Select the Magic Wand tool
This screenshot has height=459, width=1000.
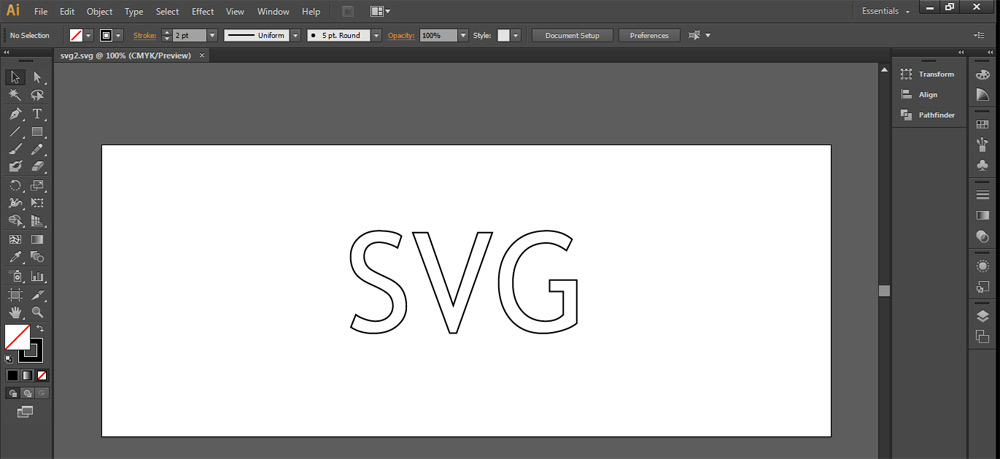[16, 96]
